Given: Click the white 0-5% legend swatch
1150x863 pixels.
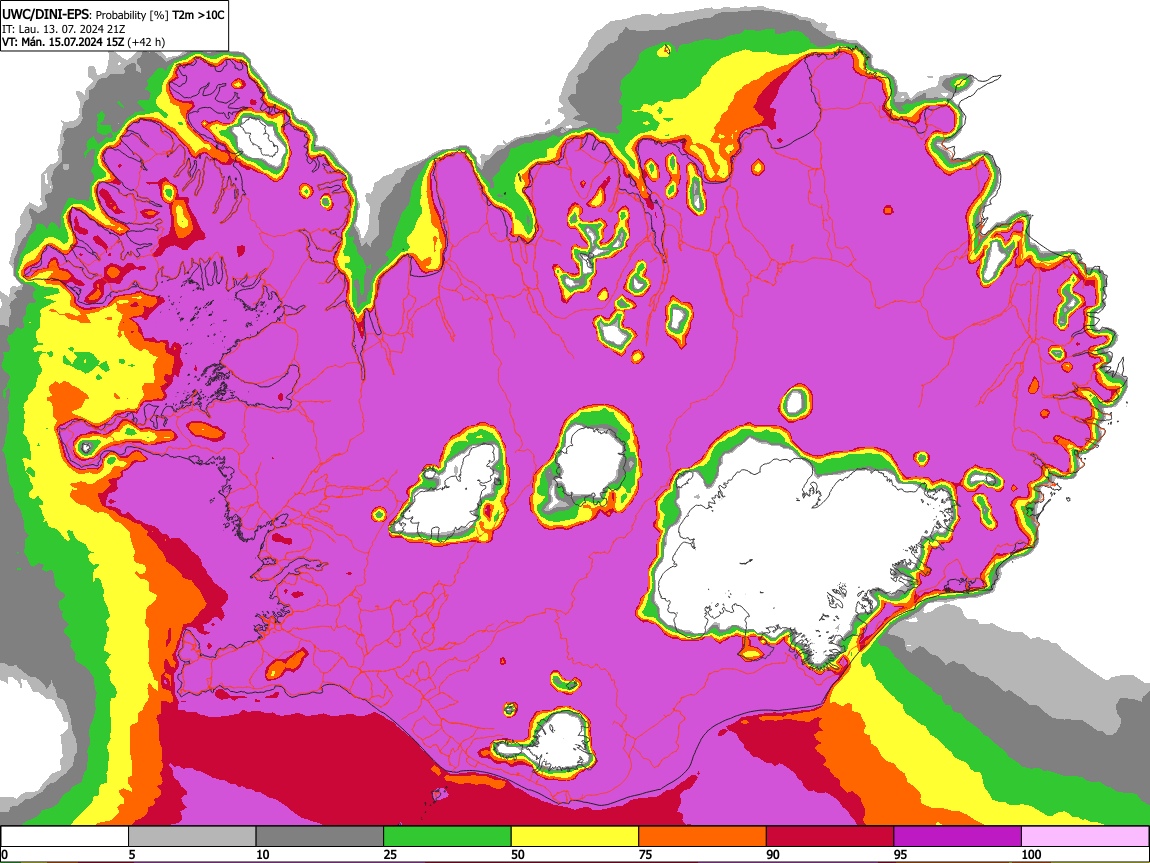Looking at the screenshot, I should [65, 837].
